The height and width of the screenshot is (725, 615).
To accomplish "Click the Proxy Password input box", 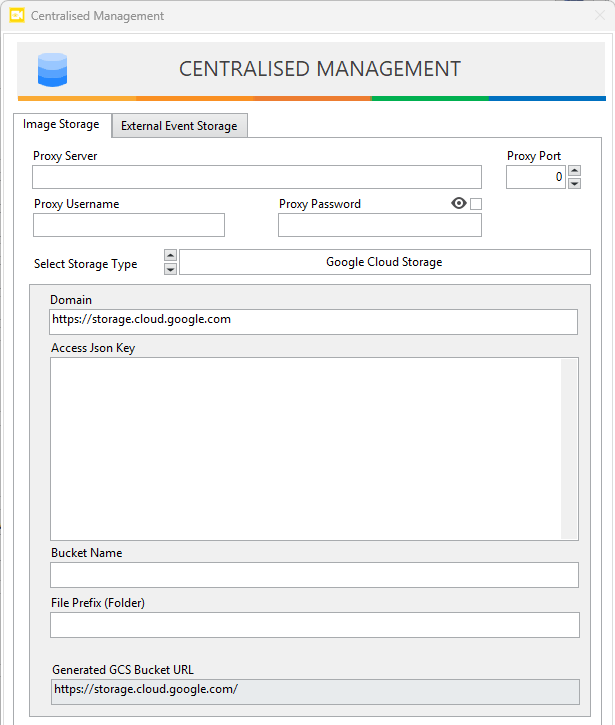I will (x=380, y=225).
